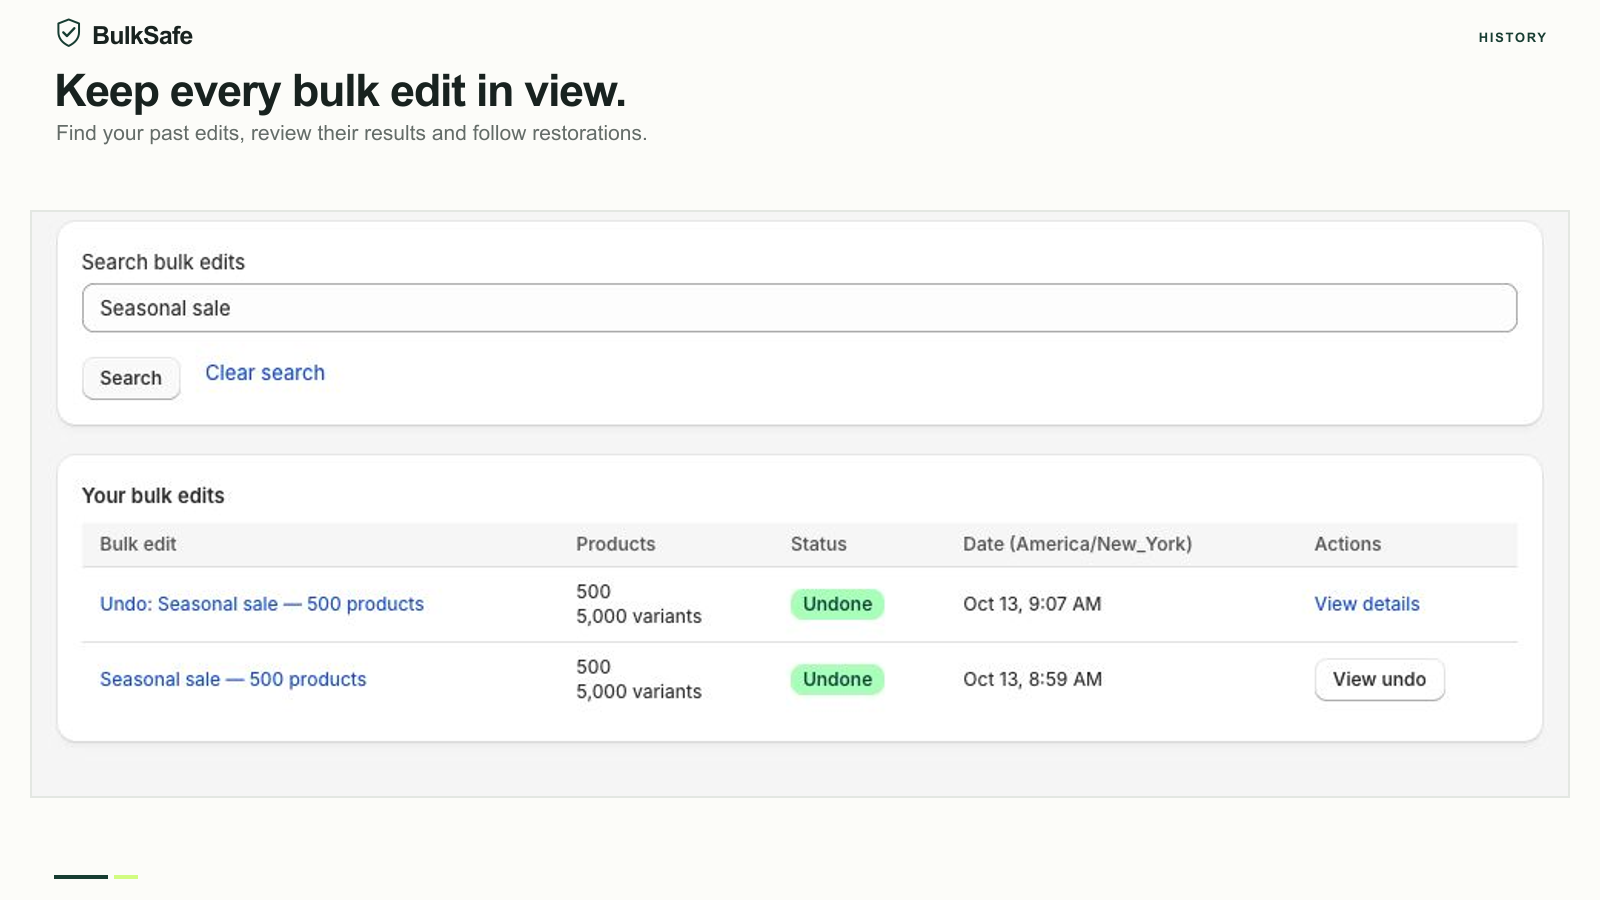Click View details for the undo edit
The width and height of the screenshot is (1600, 900).
click(1367, 604)
